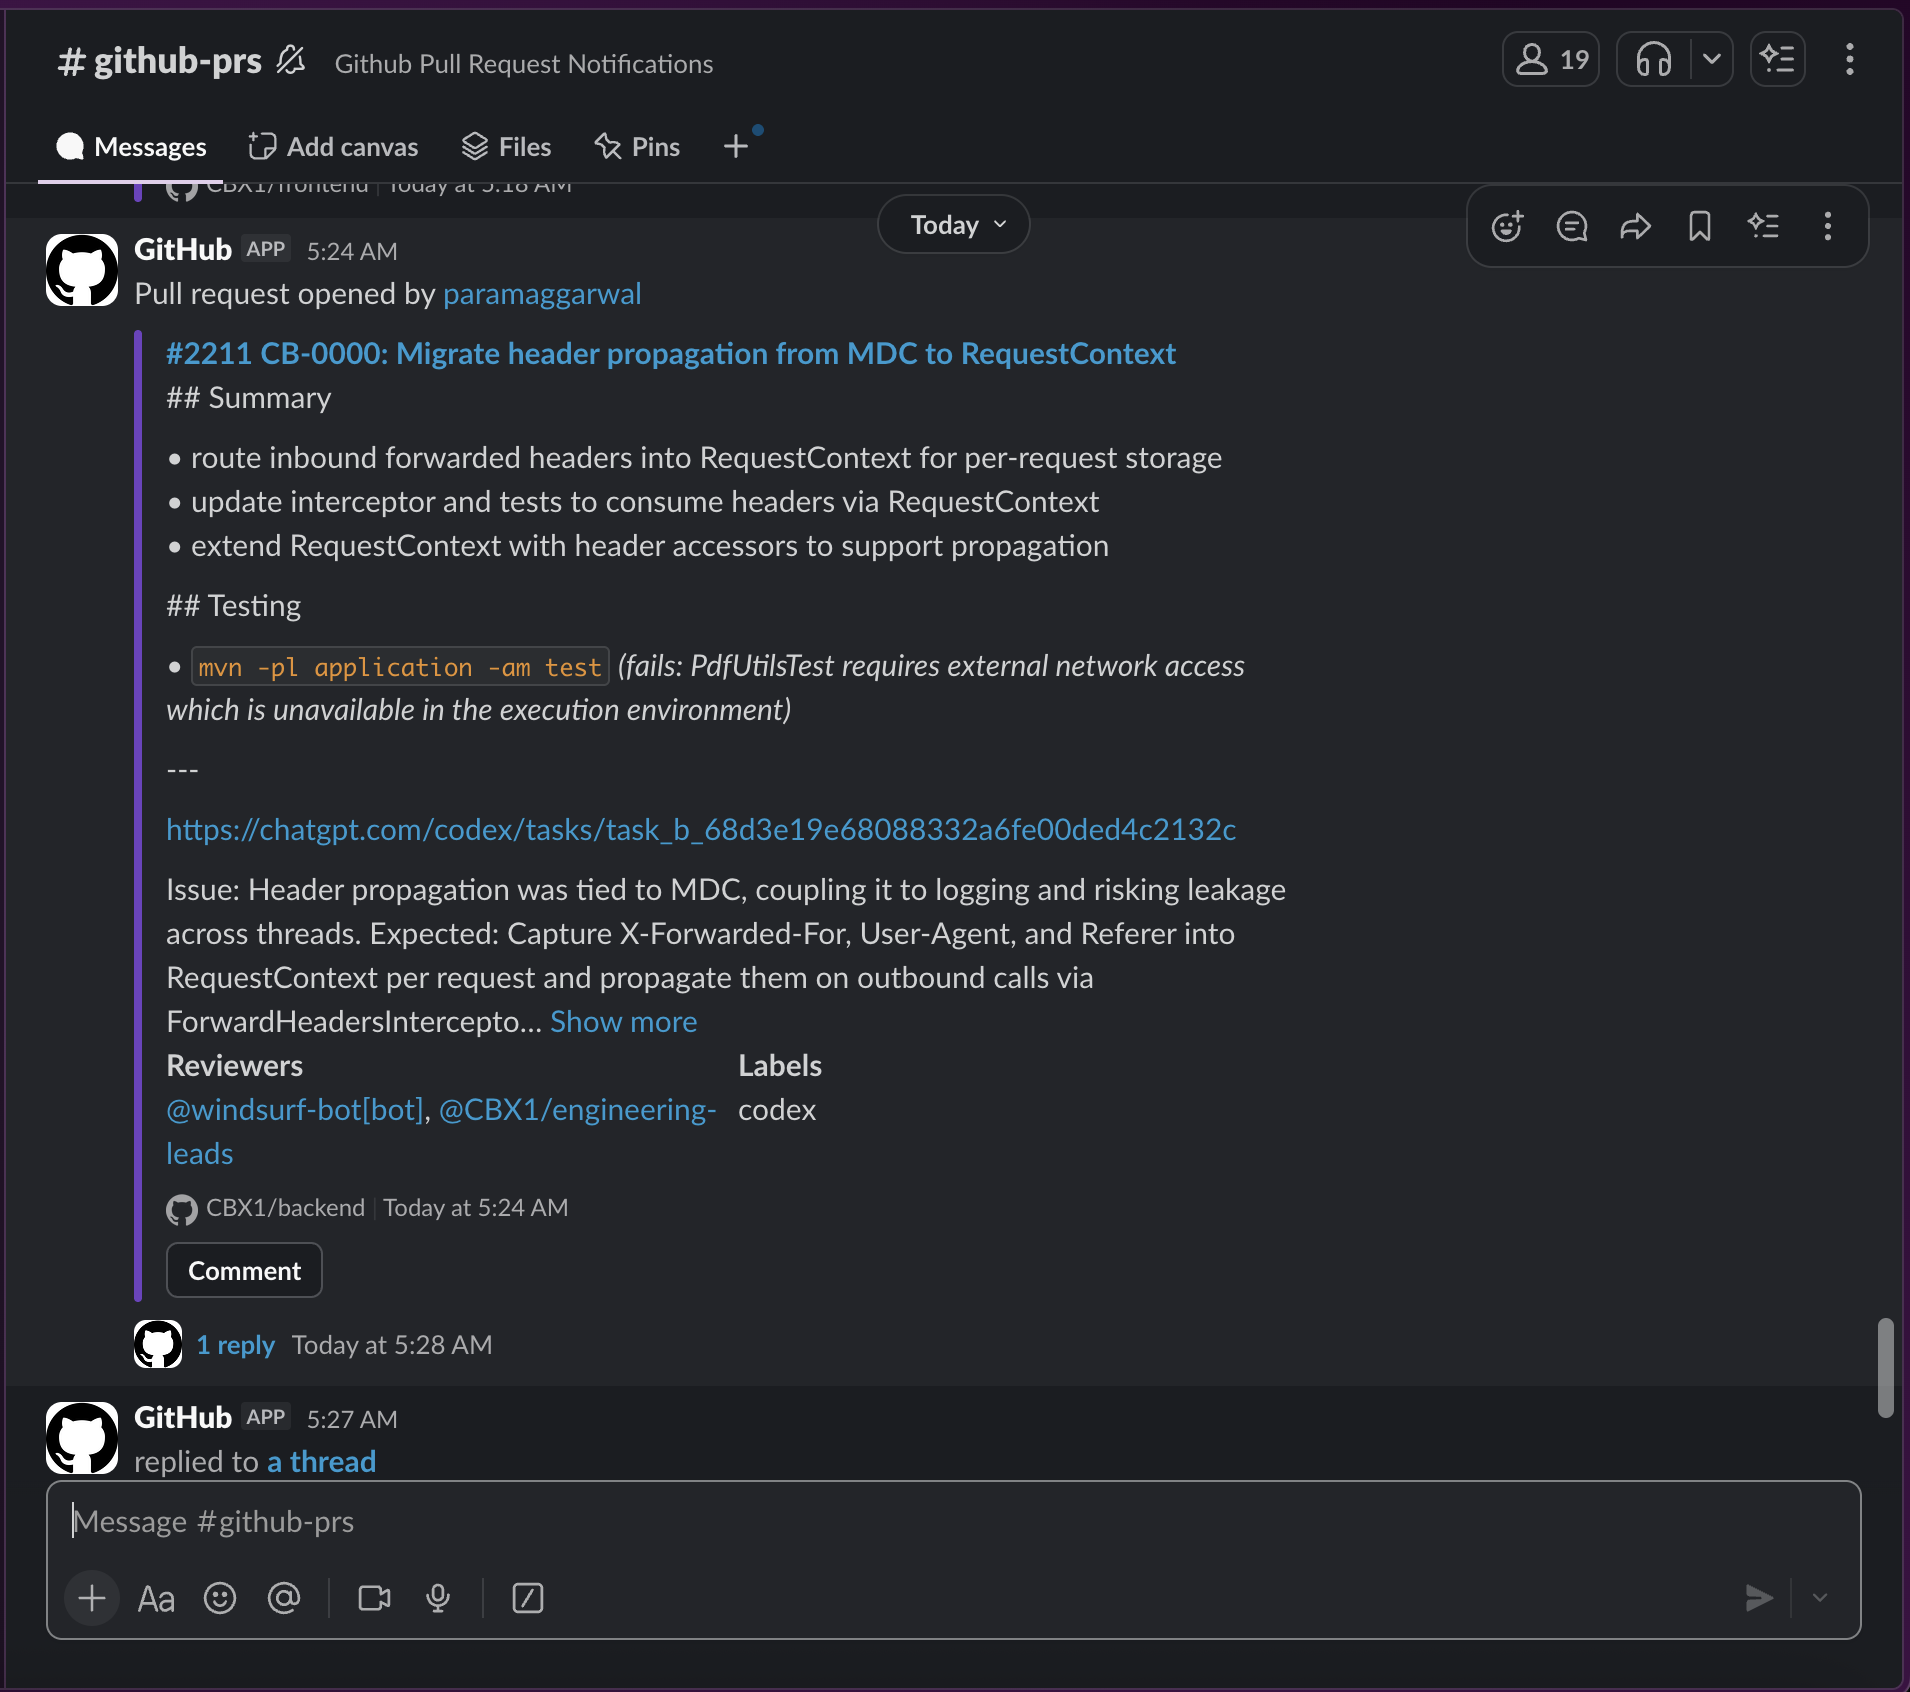Open the schedule send options chevron

coord(1820,1598)
